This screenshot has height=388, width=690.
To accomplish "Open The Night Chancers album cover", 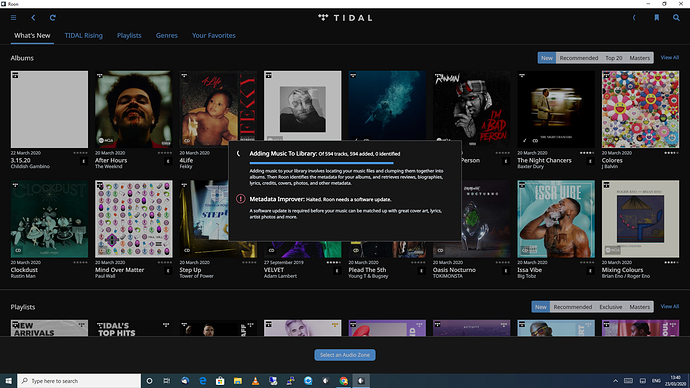I will (x=556, y=109).
